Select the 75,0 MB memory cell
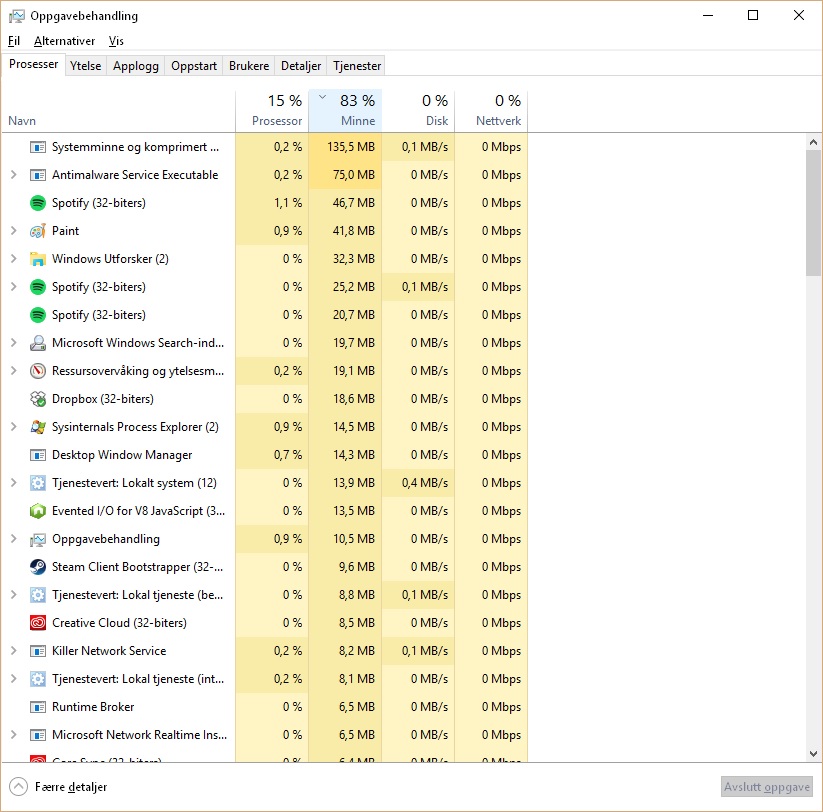 point(345,175)
